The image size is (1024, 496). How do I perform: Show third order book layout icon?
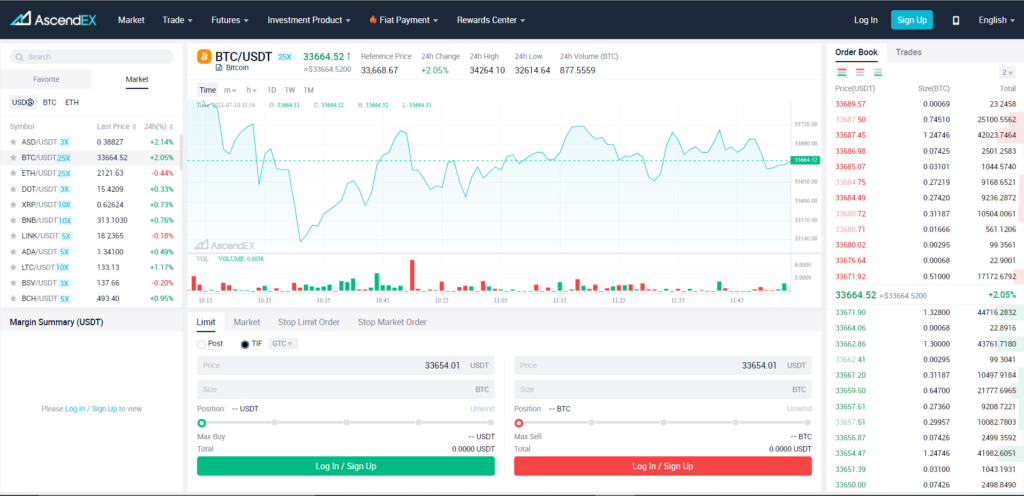pos(878,72)
